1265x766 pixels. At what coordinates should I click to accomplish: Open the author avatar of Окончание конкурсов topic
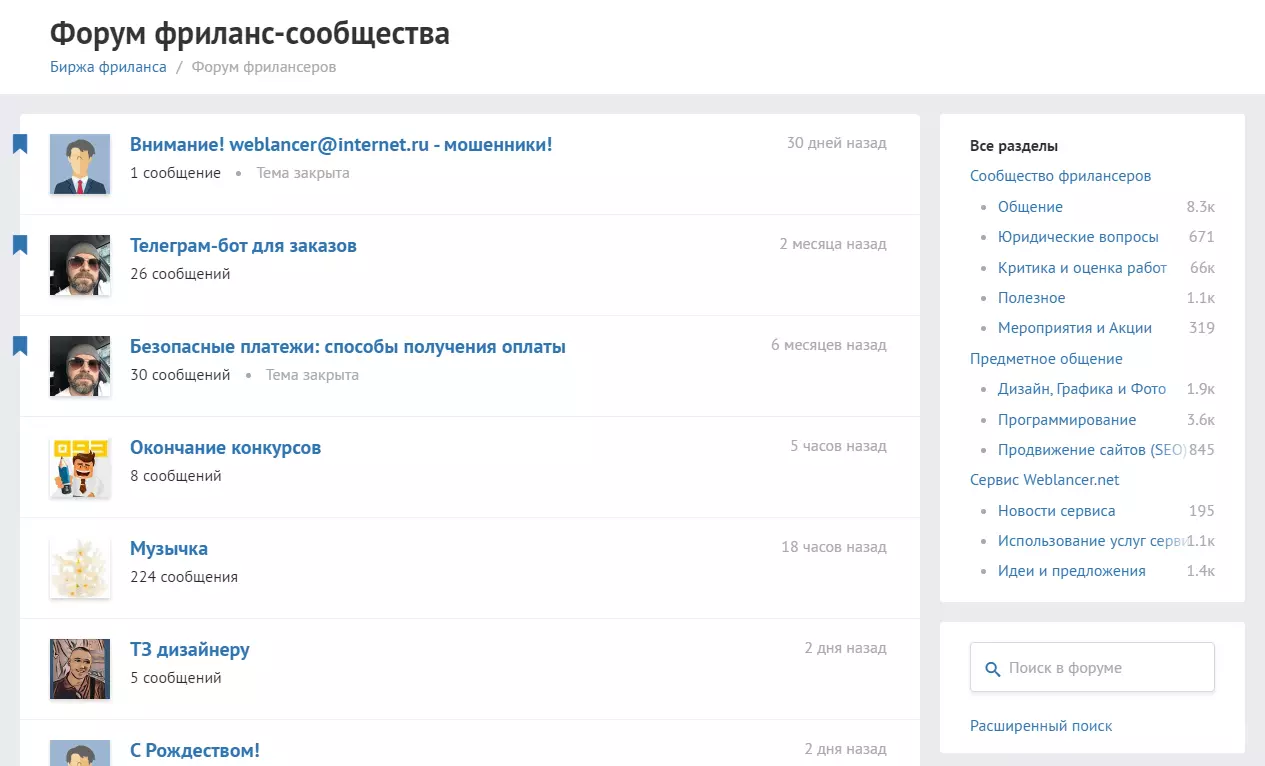click(80, 467)
